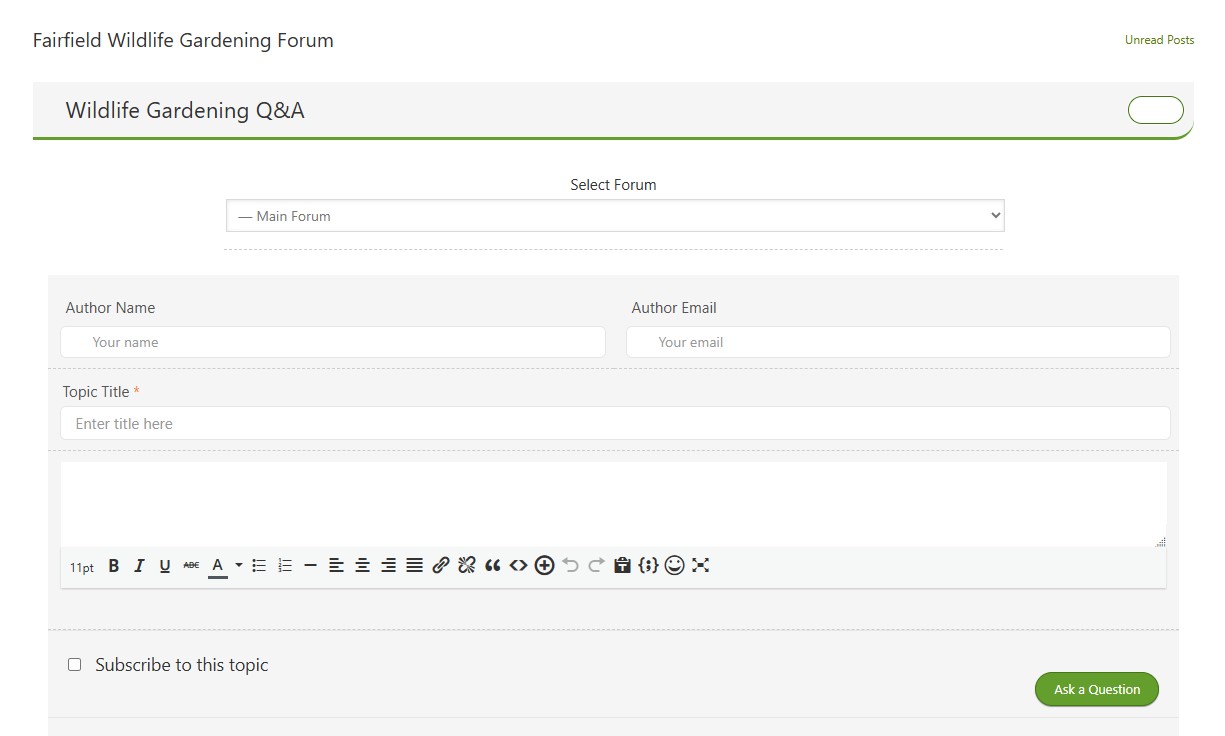
Task: Align text right
Action: [389, 566]
